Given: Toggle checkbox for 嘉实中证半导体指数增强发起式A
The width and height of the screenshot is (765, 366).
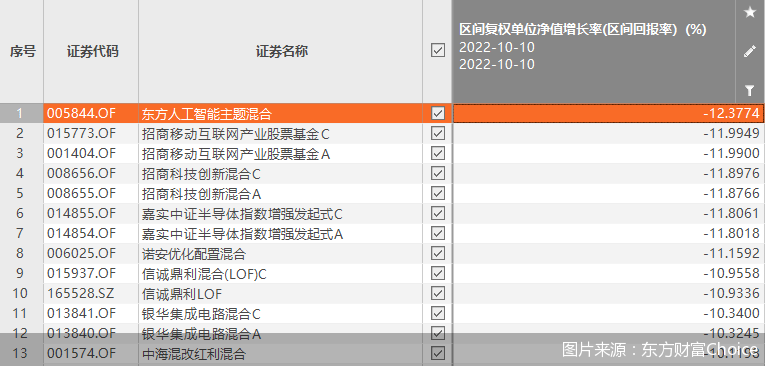Looking at the screenshot, I should pos(438,233).
